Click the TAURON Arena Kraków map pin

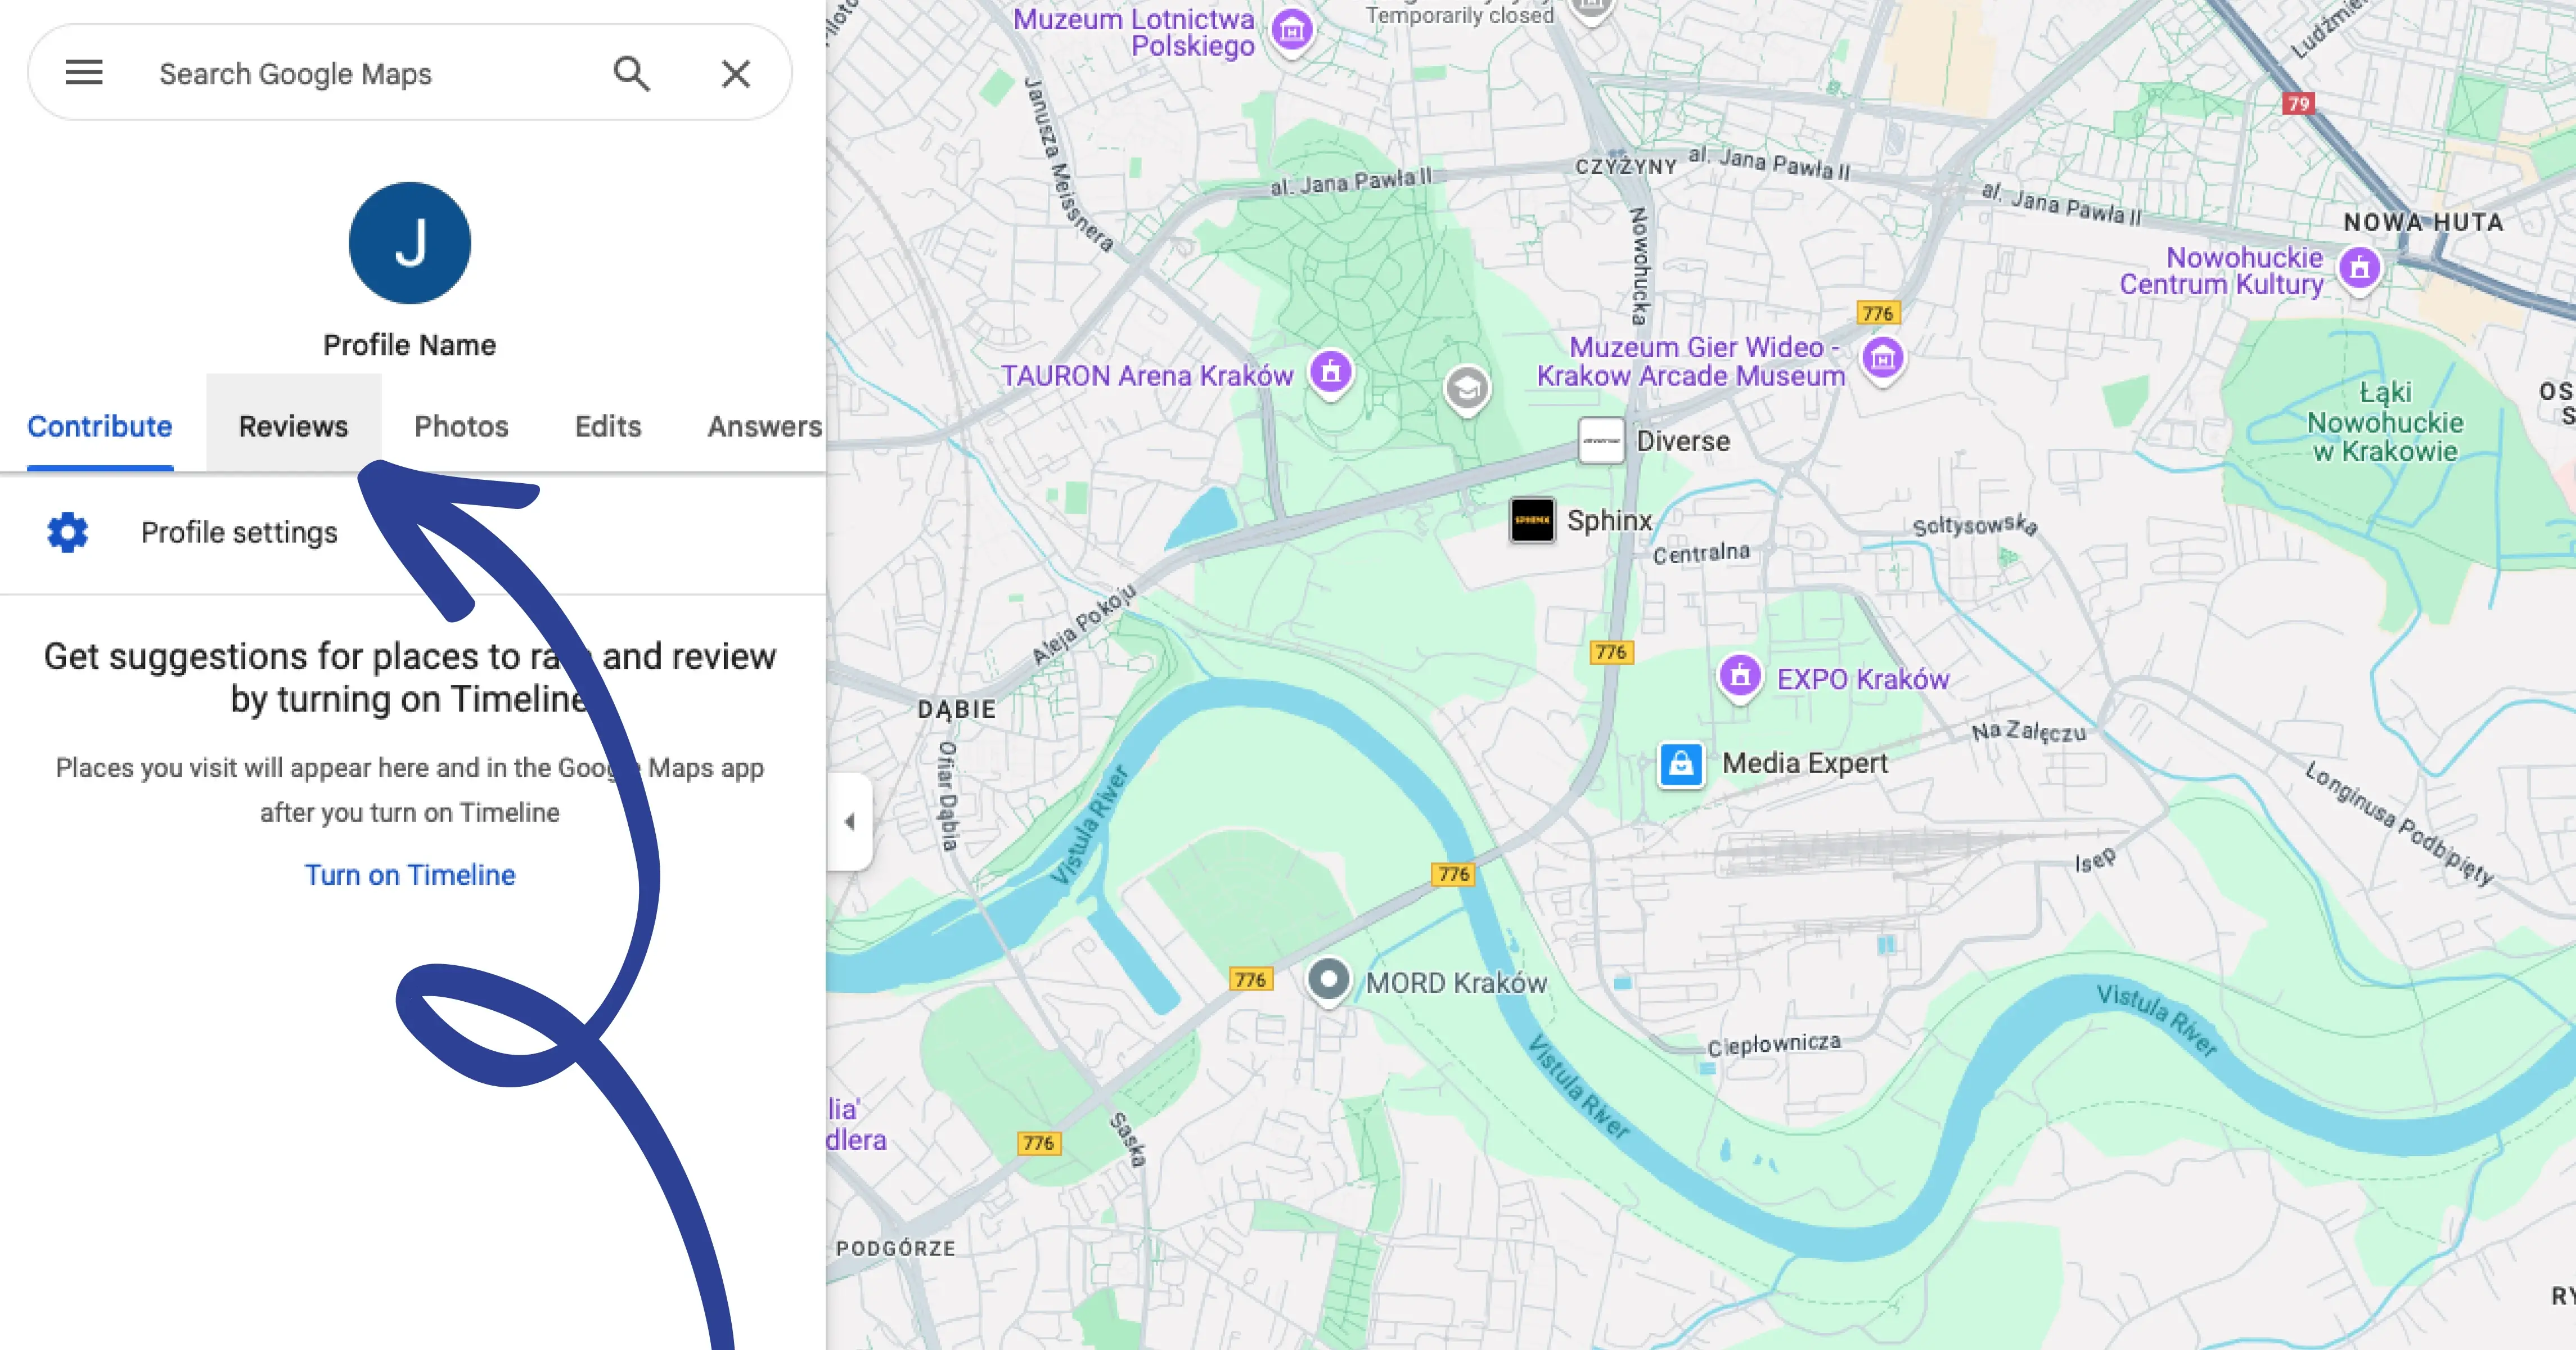tap(1331, 372)
